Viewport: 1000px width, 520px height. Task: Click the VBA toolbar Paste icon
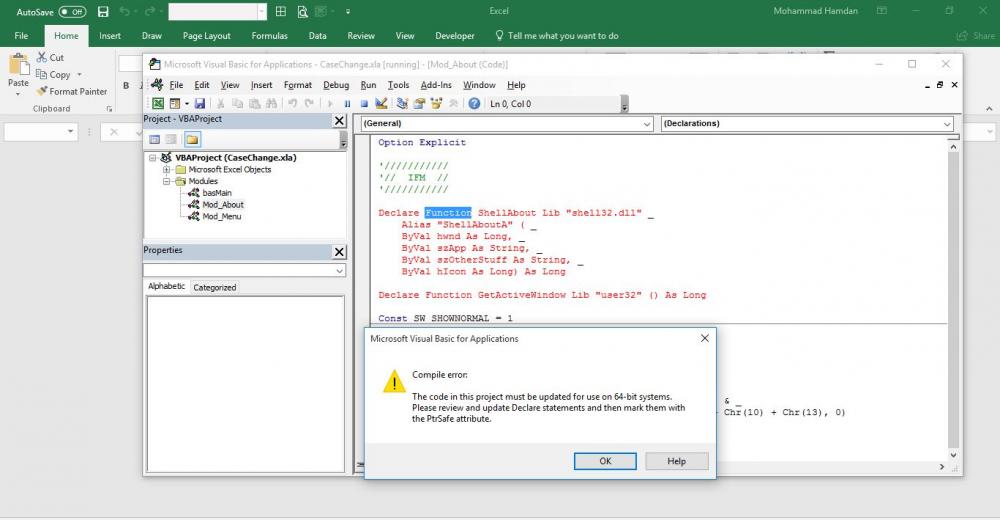[x=254, y=103]
